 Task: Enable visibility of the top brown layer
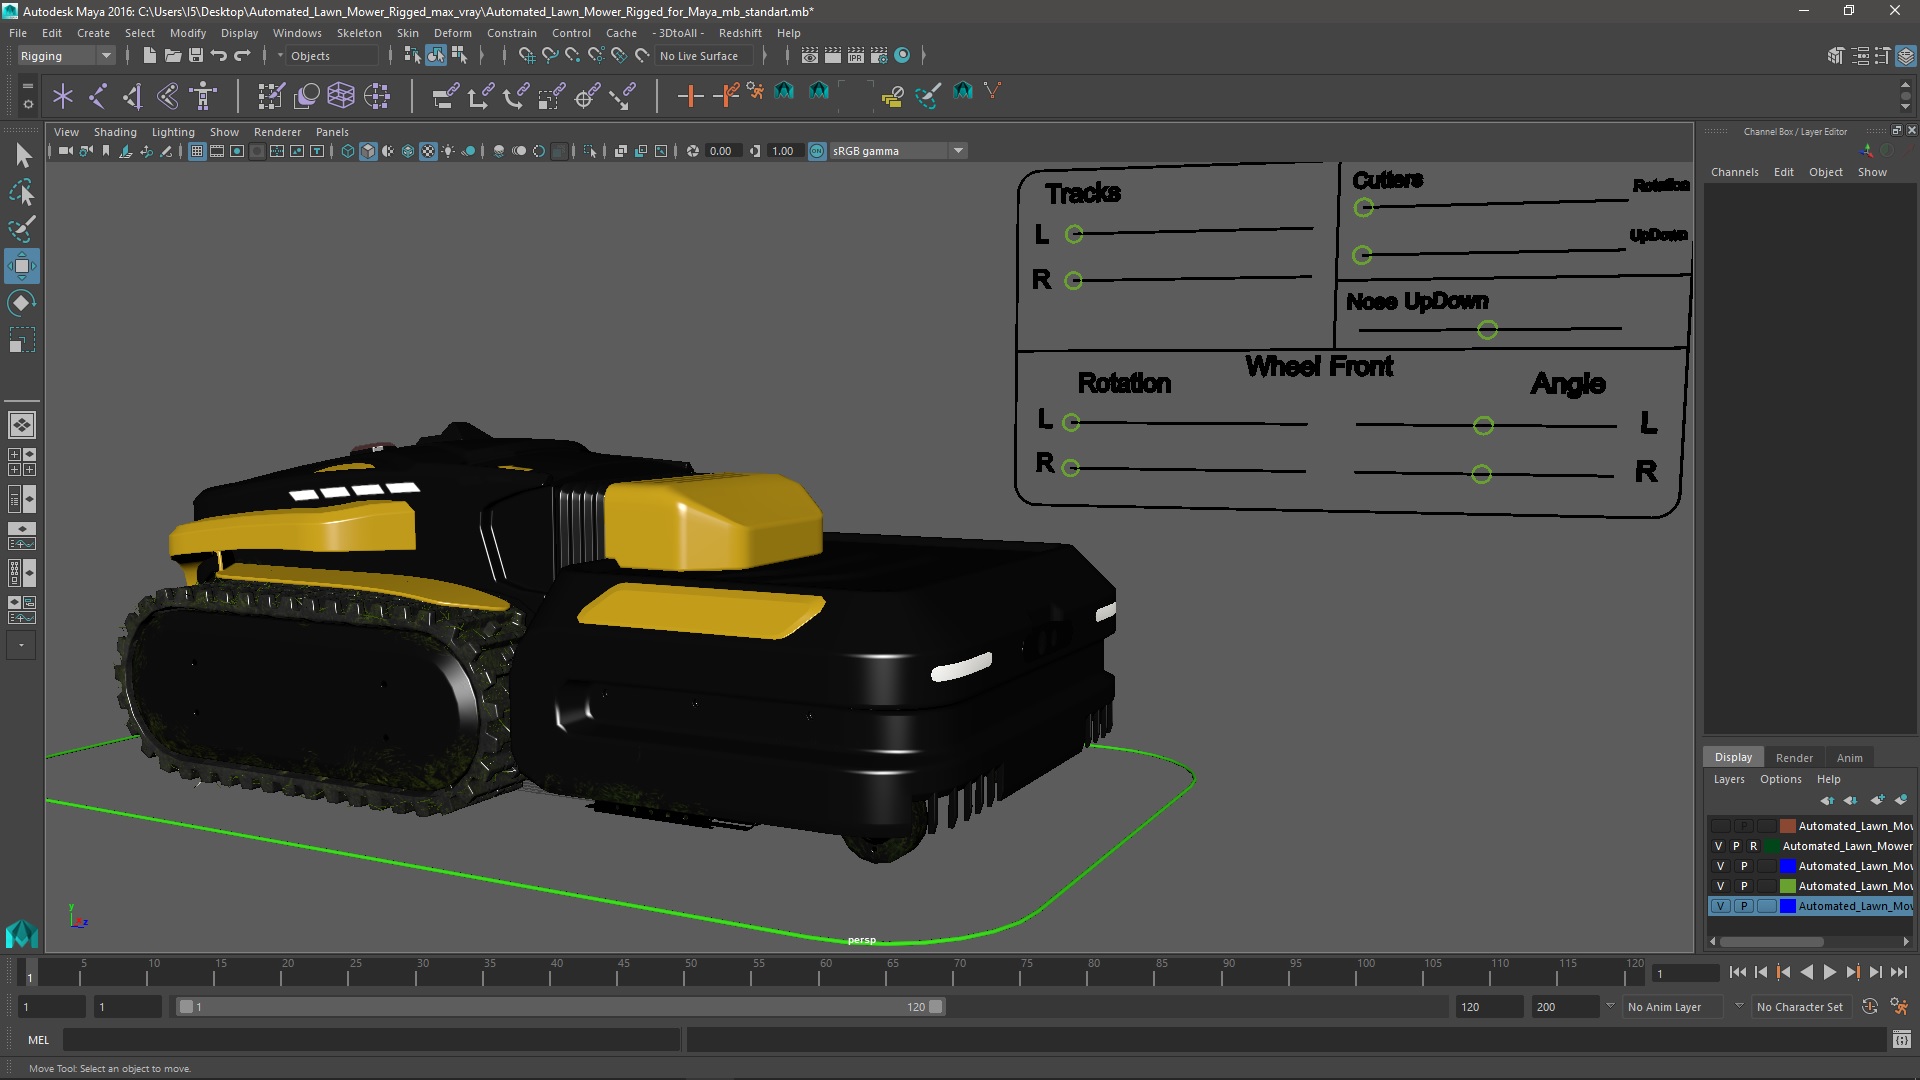point(1721,826)
